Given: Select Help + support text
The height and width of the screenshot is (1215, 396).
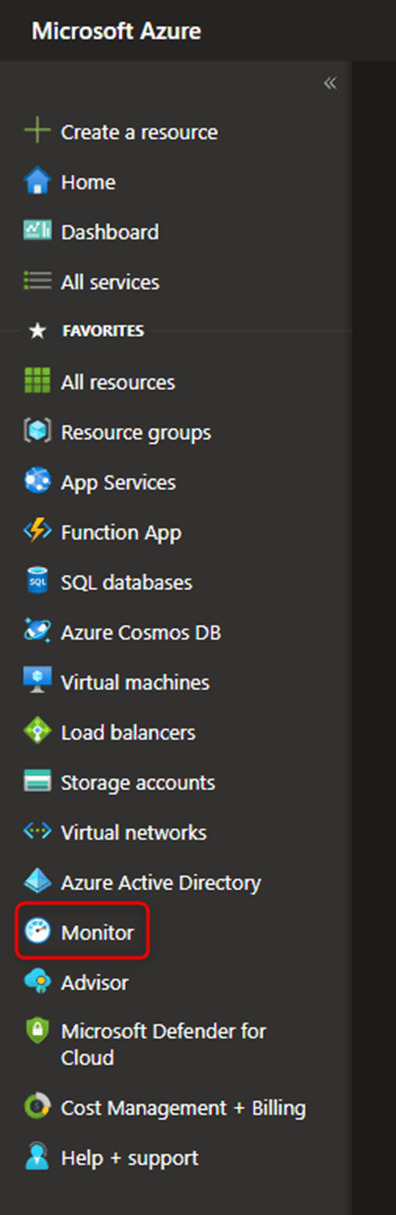Looking at the screenshot, I should (x=130, y=1158).
